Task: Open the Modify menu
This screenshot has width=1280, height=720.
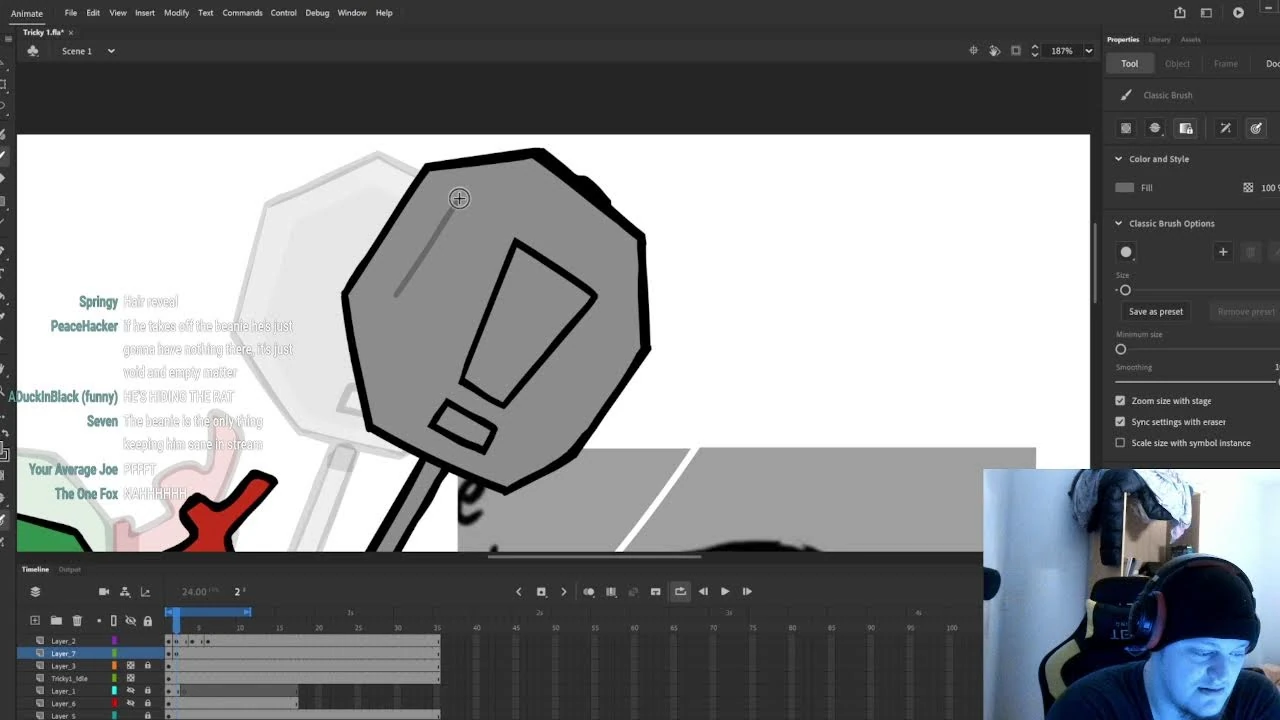Action: point(176,12)
